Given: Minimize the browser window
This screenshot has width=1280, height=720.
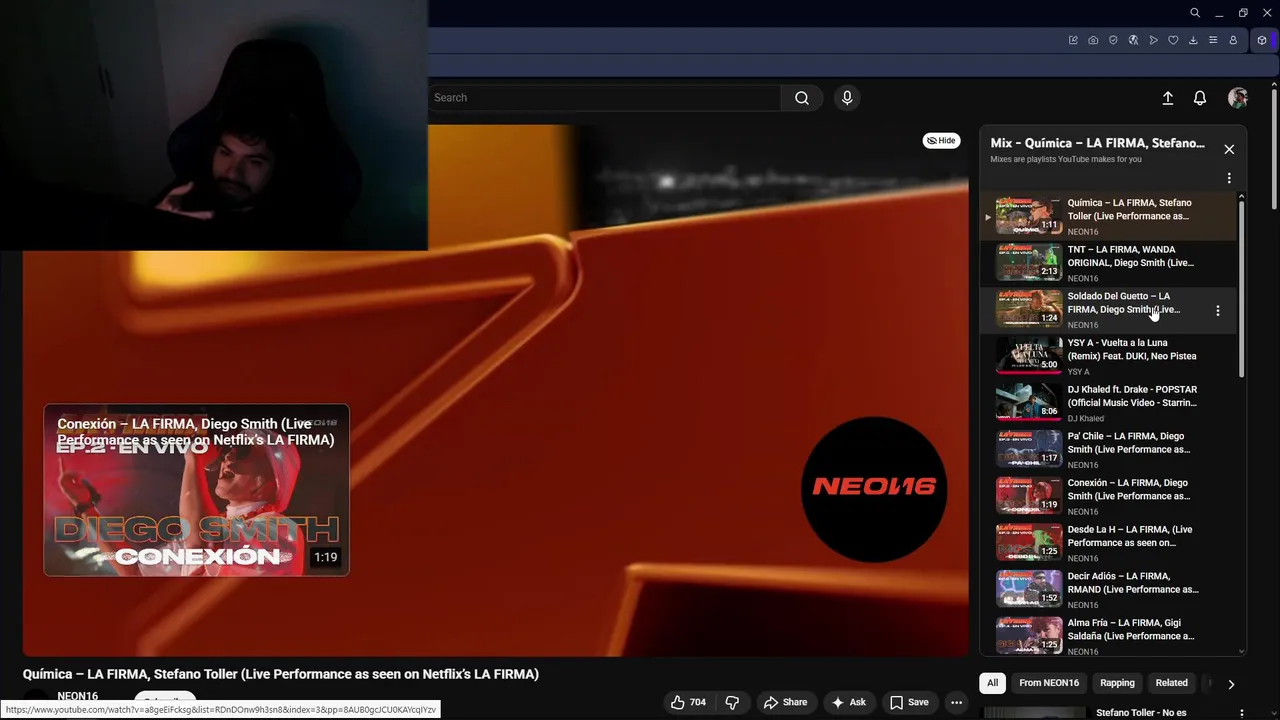Looking at the screenshot, I should 1219,13.
